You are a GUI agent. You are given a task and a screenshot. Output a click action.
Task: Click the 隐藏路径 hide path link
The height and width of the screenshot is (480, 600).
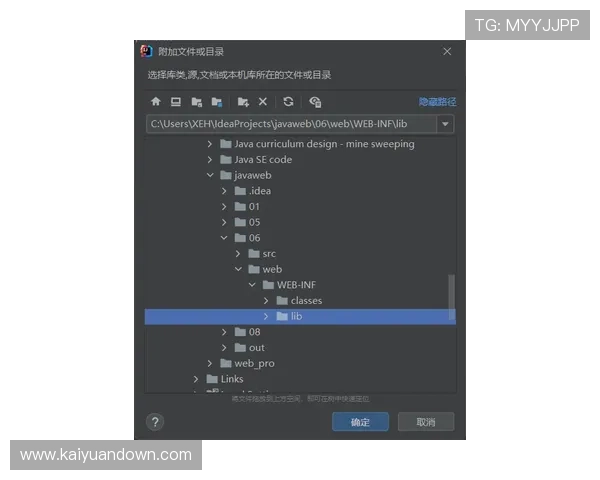pos(437,102)
